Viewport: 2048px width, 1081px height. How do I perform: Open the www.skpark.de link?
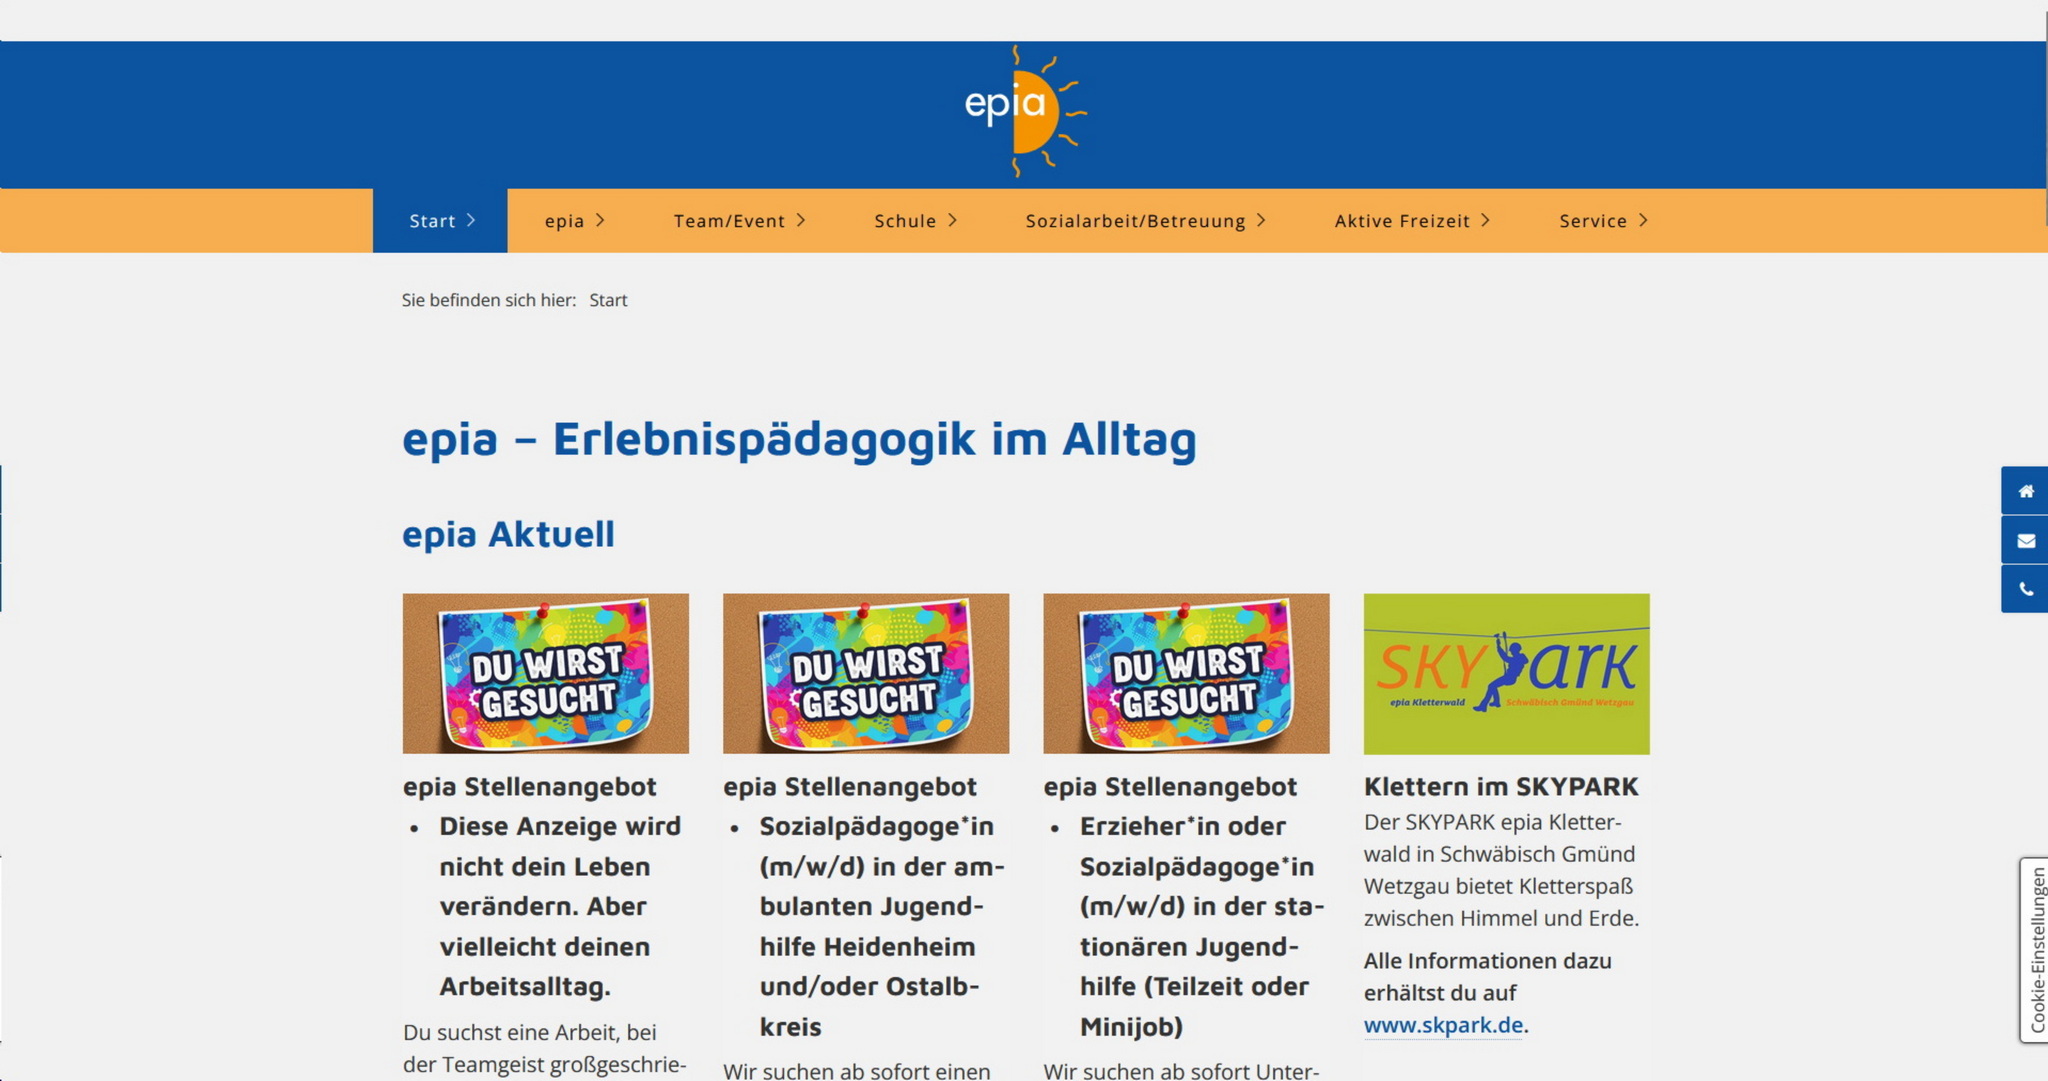1443,1025
